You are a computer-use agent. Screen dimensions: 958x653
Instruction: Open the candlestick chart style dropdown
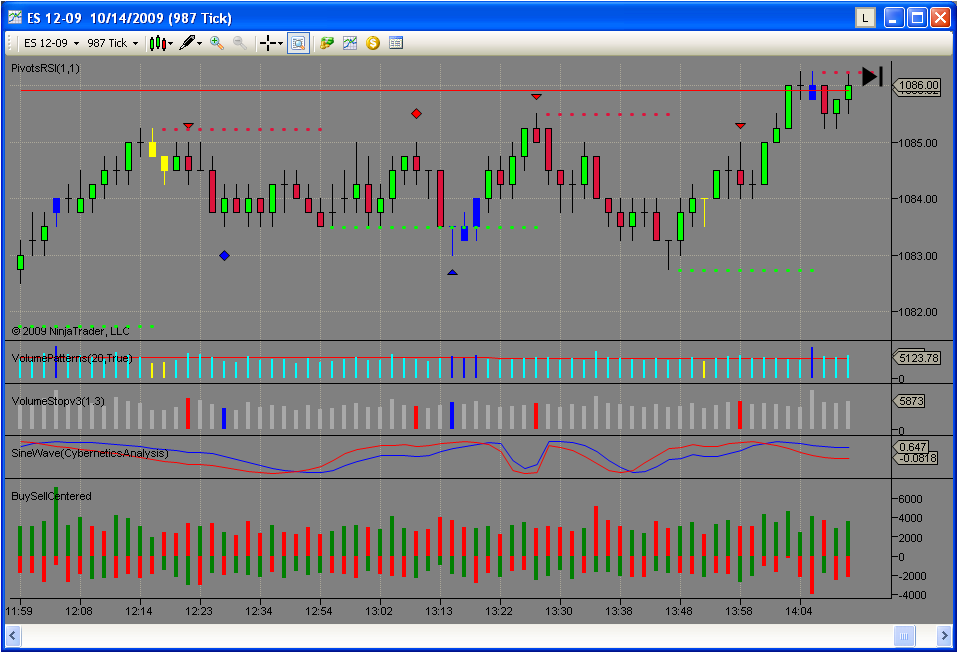coord(161,43)
